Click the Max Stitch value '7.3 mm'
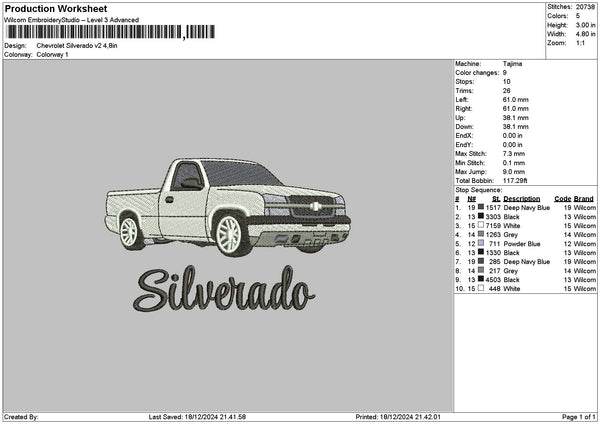This screenshot has height=424, width=600. point(514,154)
